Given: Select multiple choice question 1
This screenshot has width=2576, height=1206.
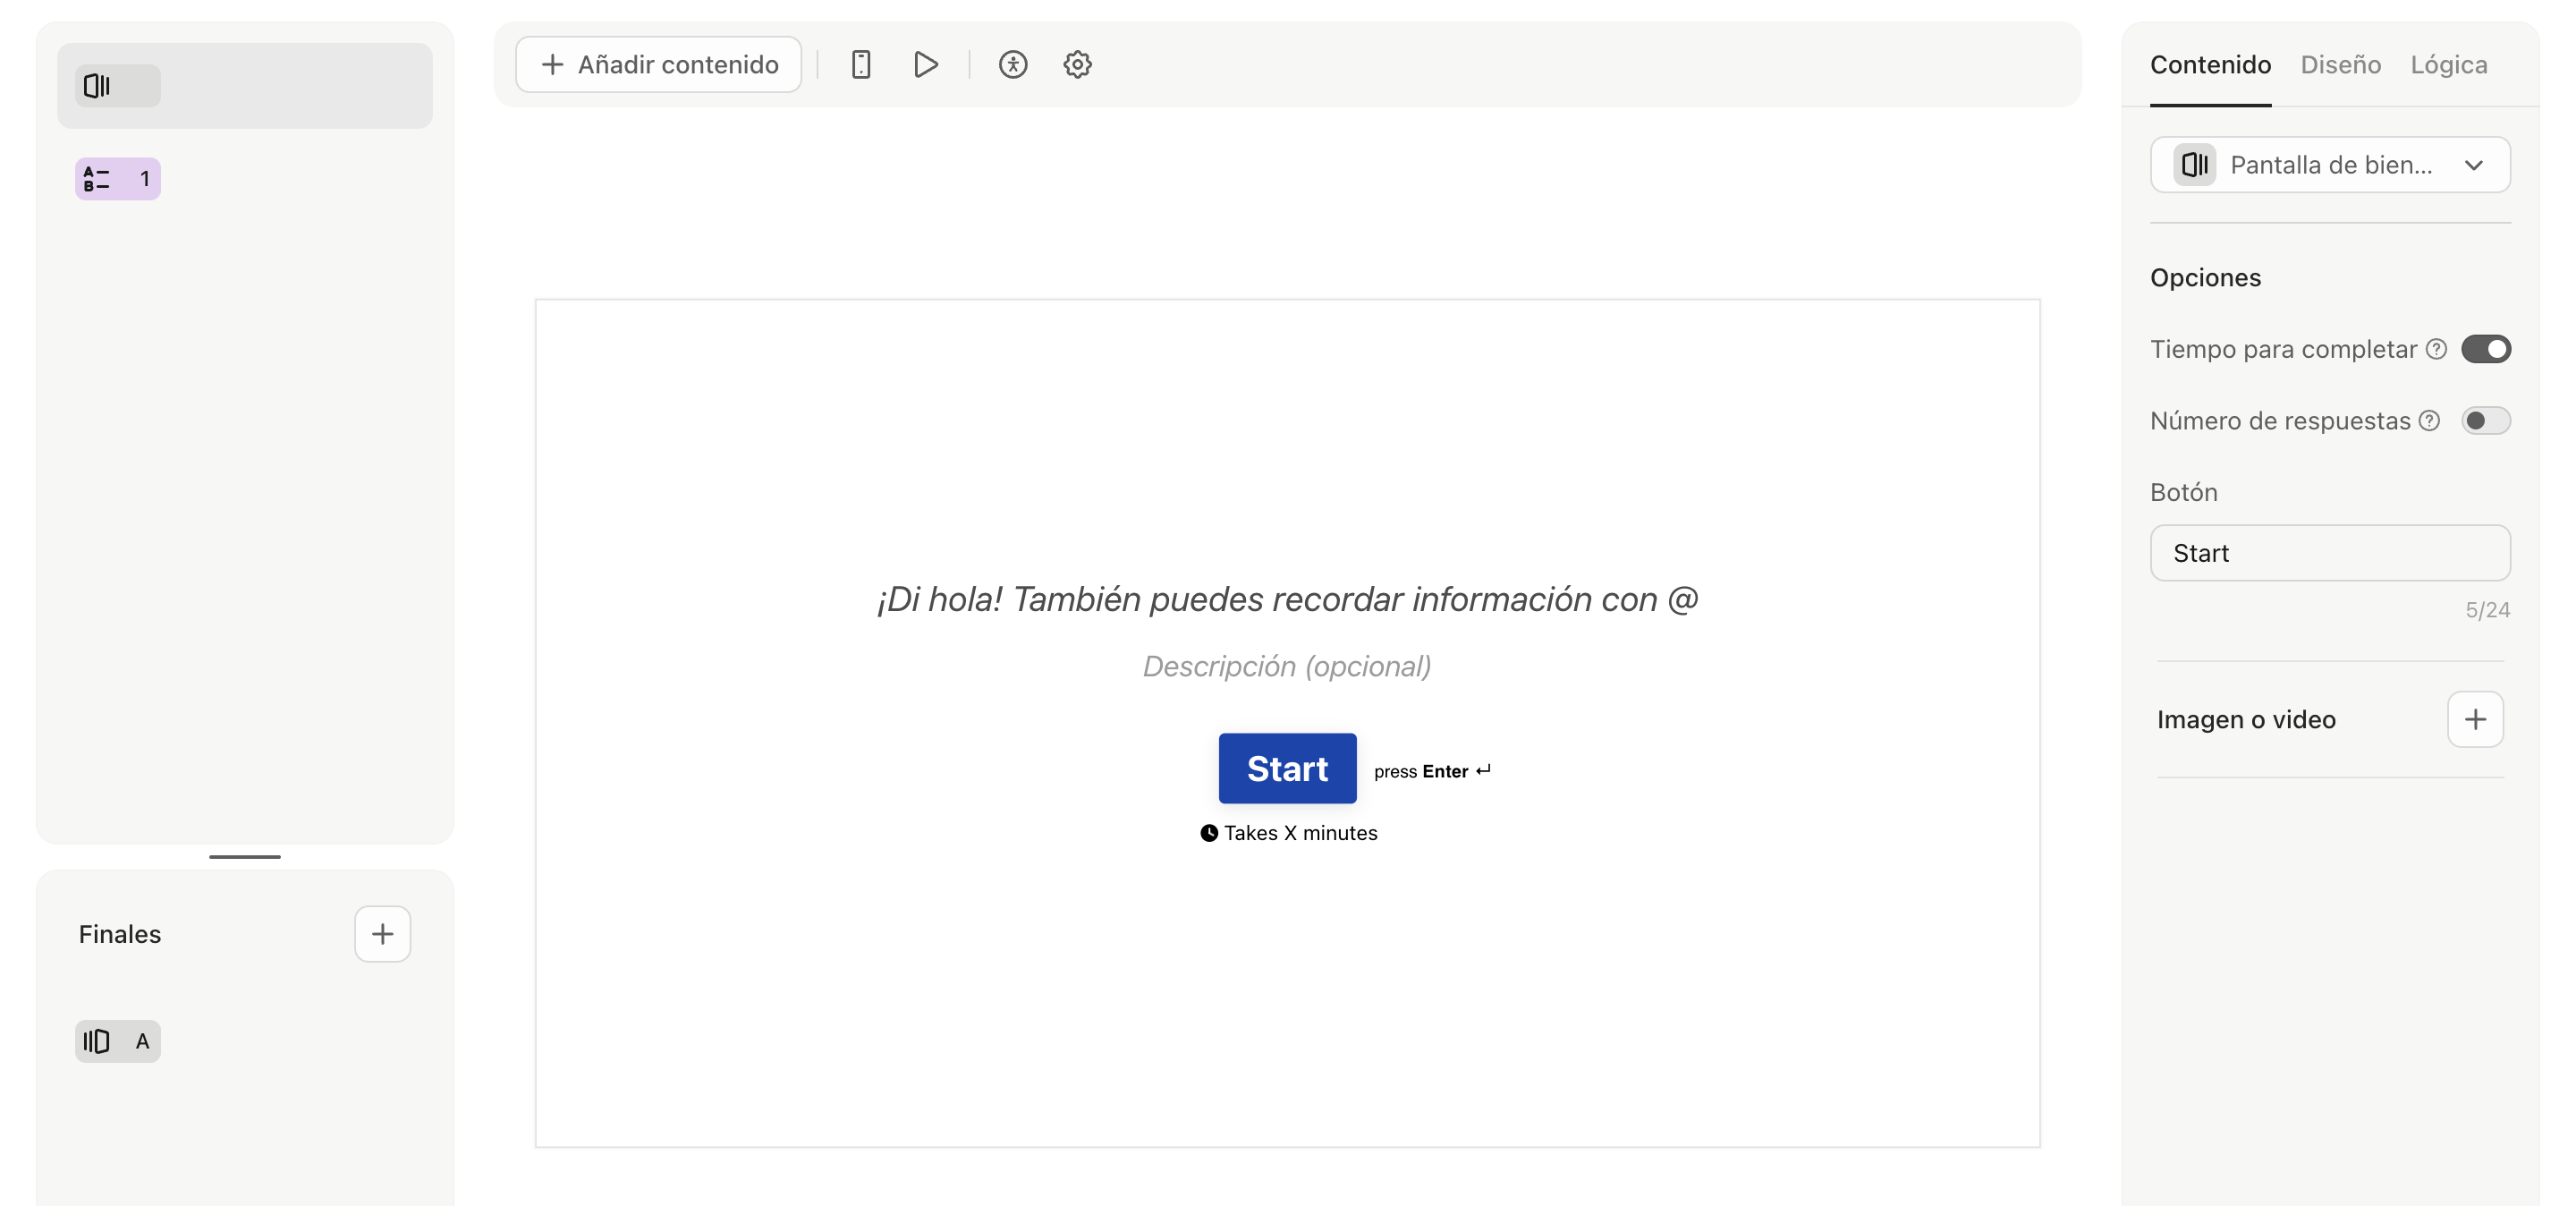Looking at the screenshot, I should [x=118, y=179].
